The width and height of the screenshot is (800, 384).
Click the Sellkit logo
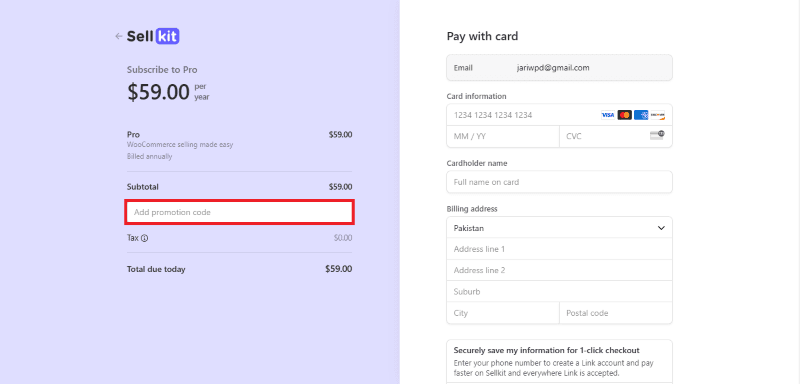(x=153, y=36)
